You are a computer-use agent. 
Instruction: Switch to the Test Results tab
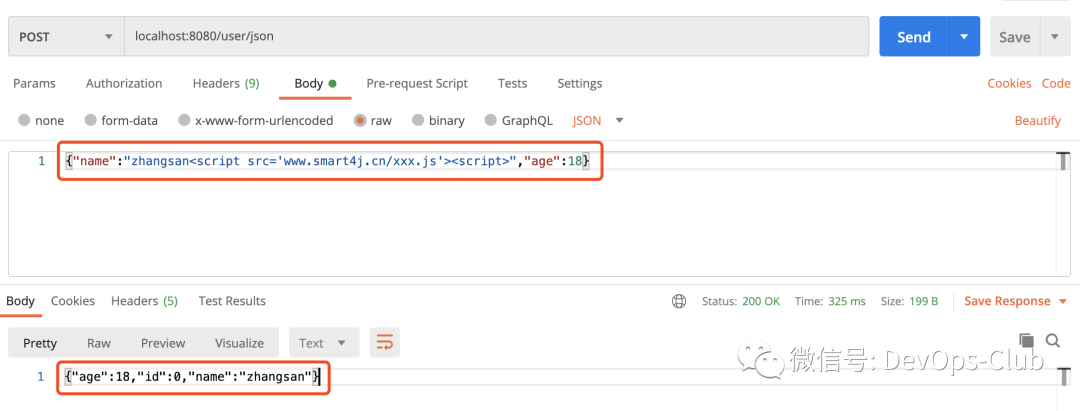click(x=232, y=301)
